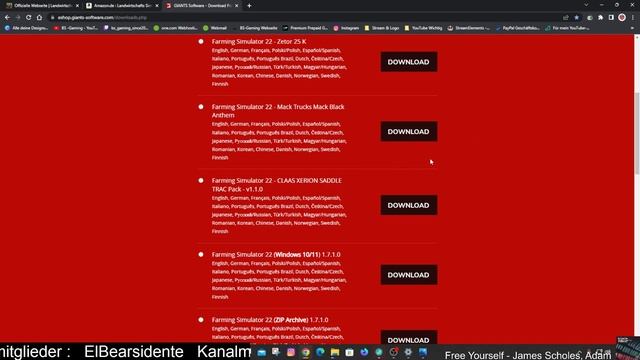
Task: Open Alle deine Designs bookmark
Action: (27, 28)
